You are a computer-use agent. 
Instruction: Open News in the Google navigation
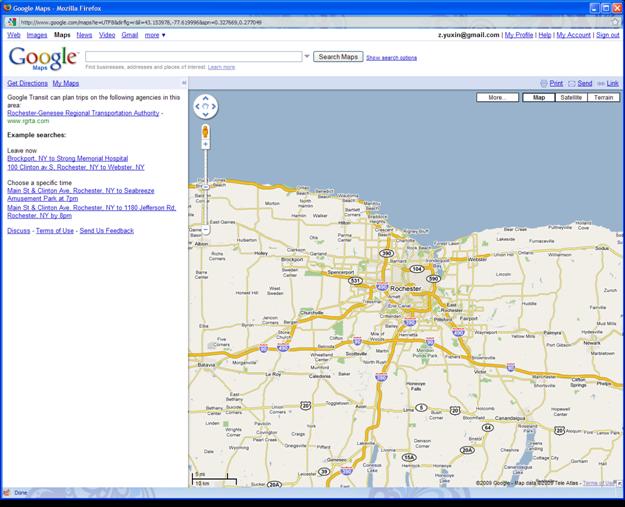pyautogui.click(x=84, y=35)
